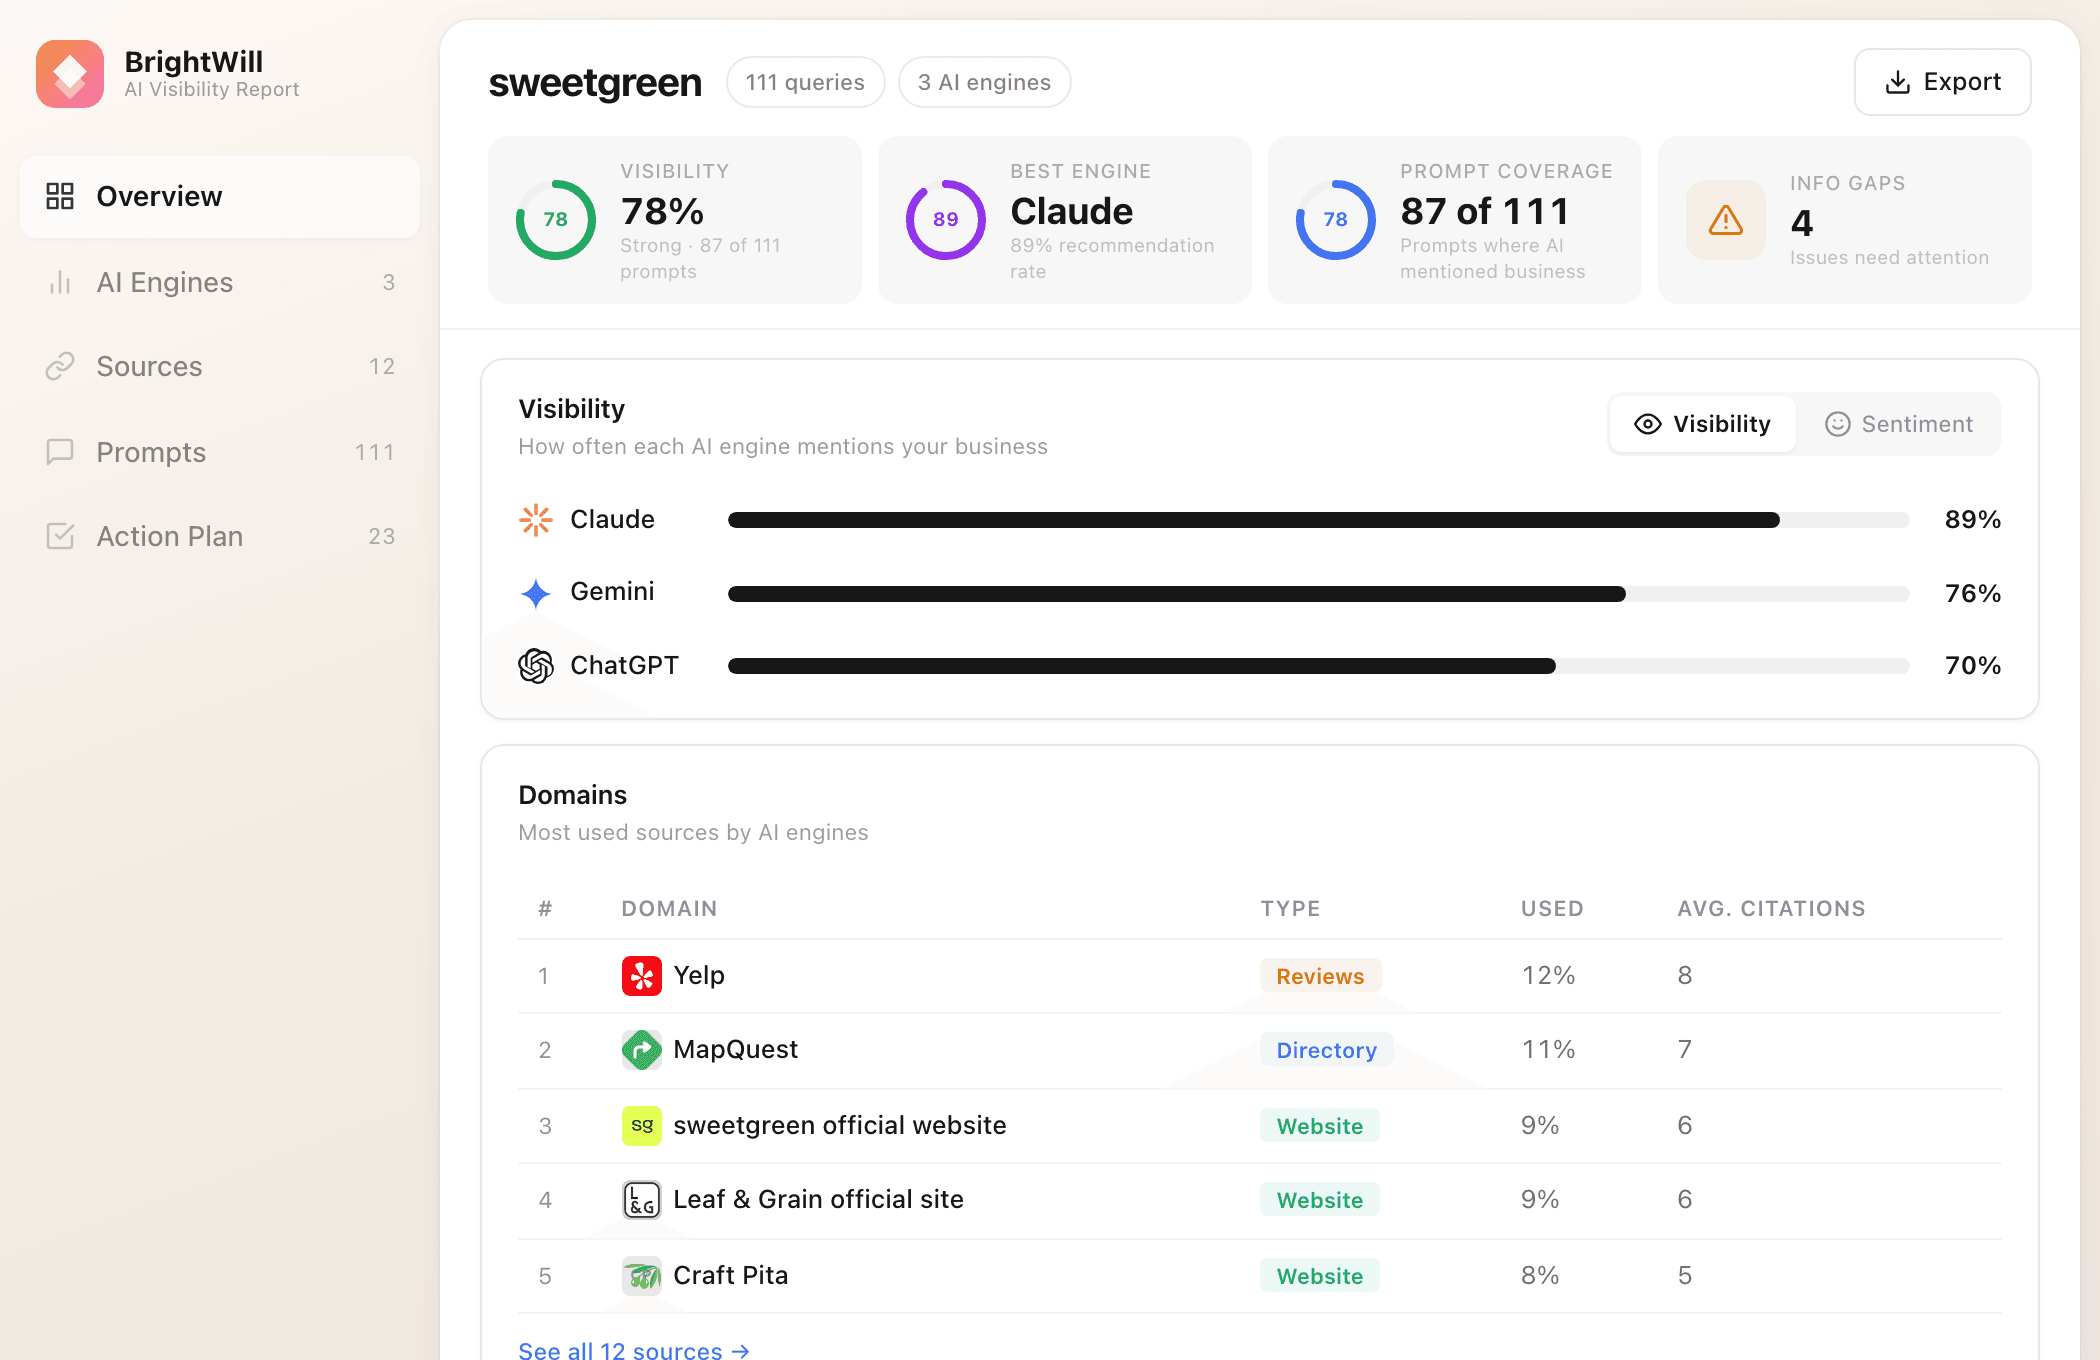Switch chart to Visibility view
This screenshot has height=1360, width=2100.
pos(1703,424)
